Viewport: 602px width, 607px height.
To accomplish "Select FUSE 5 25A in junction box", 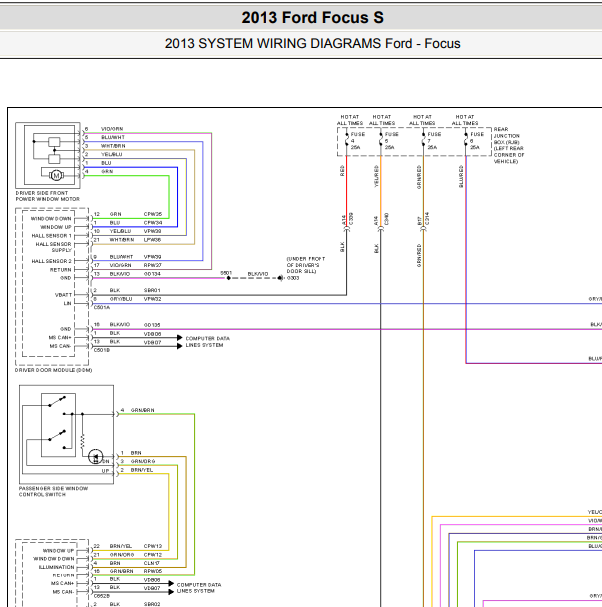I will [x=388, y=141].
